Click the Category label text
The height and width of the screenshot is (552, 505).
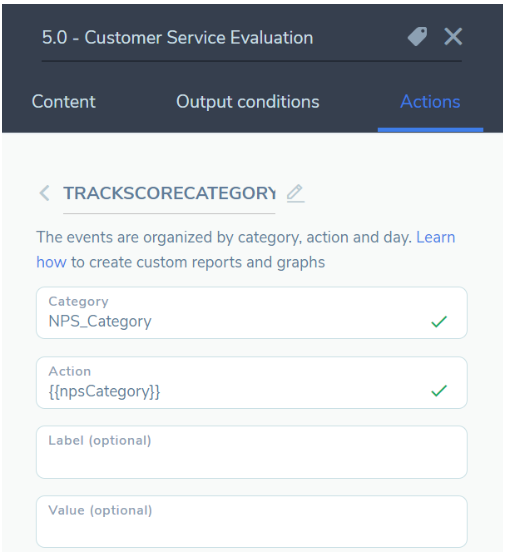pos(79,302)
